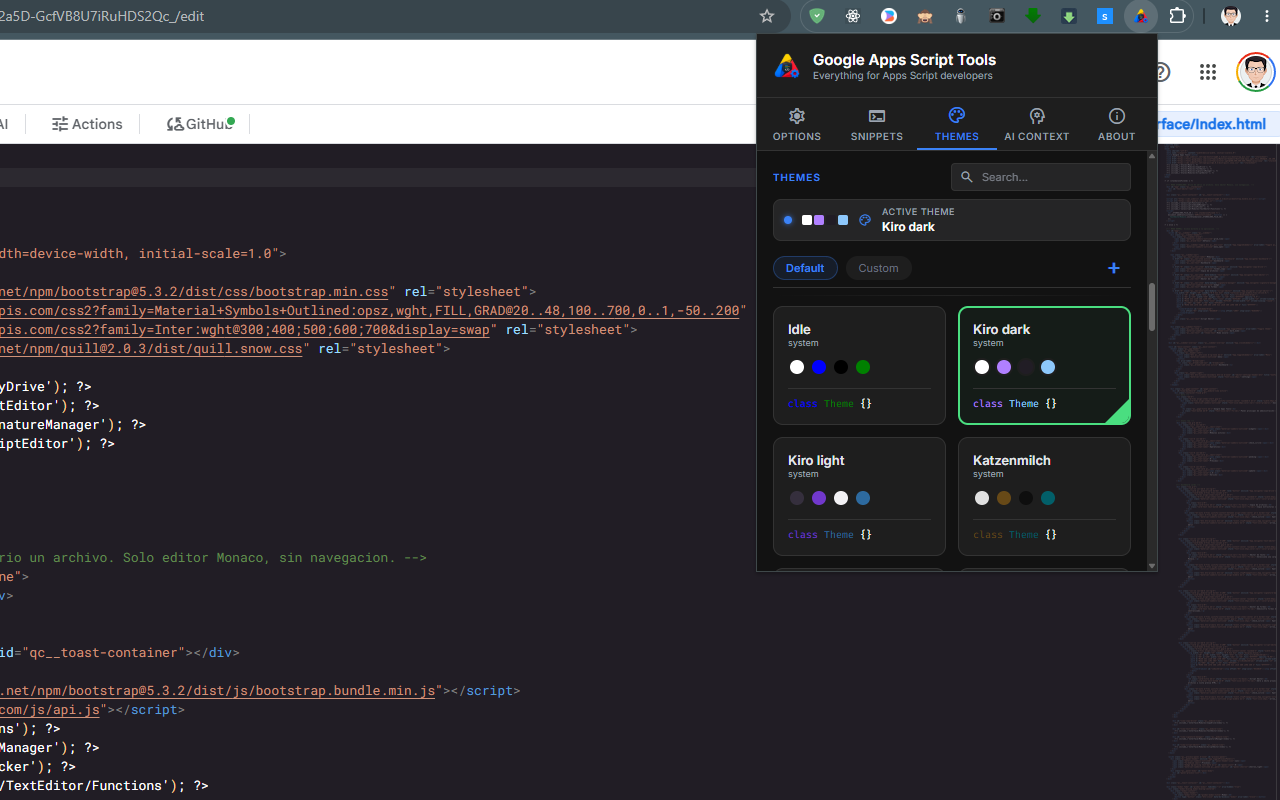Open the green shield extension
Screen dimensions: 1280x800
click(x=817, y=16)
